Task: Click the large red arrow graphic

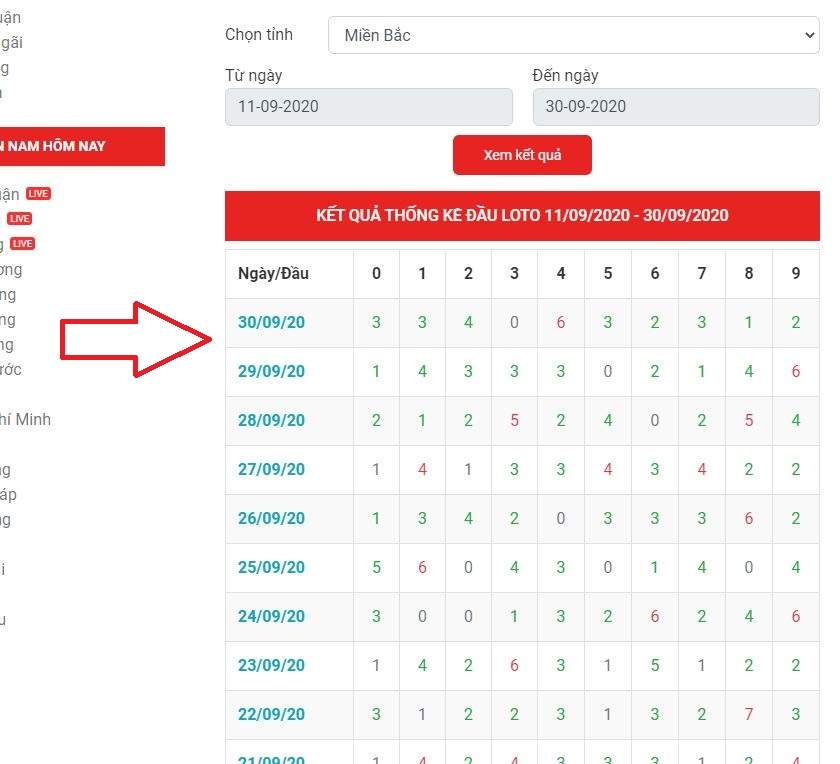Action: coord(135,339)
